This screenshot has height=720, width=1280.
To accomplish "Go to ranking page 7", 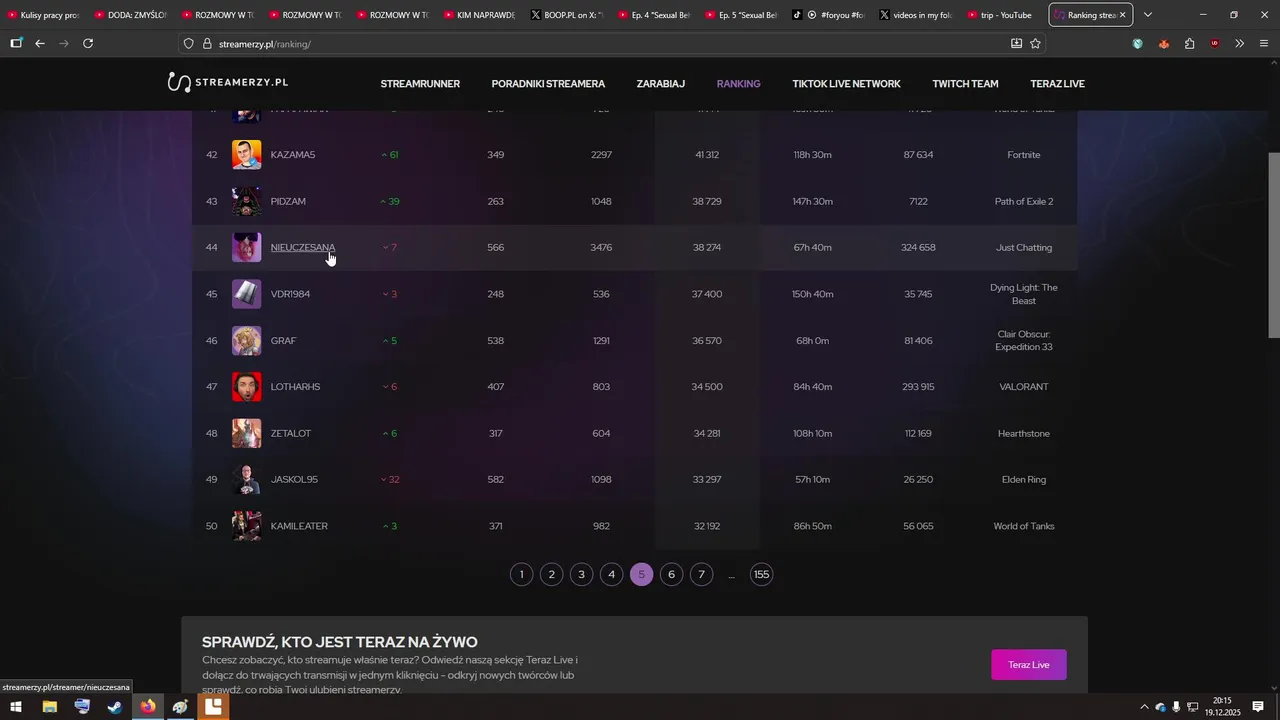I will click(701, 574).
